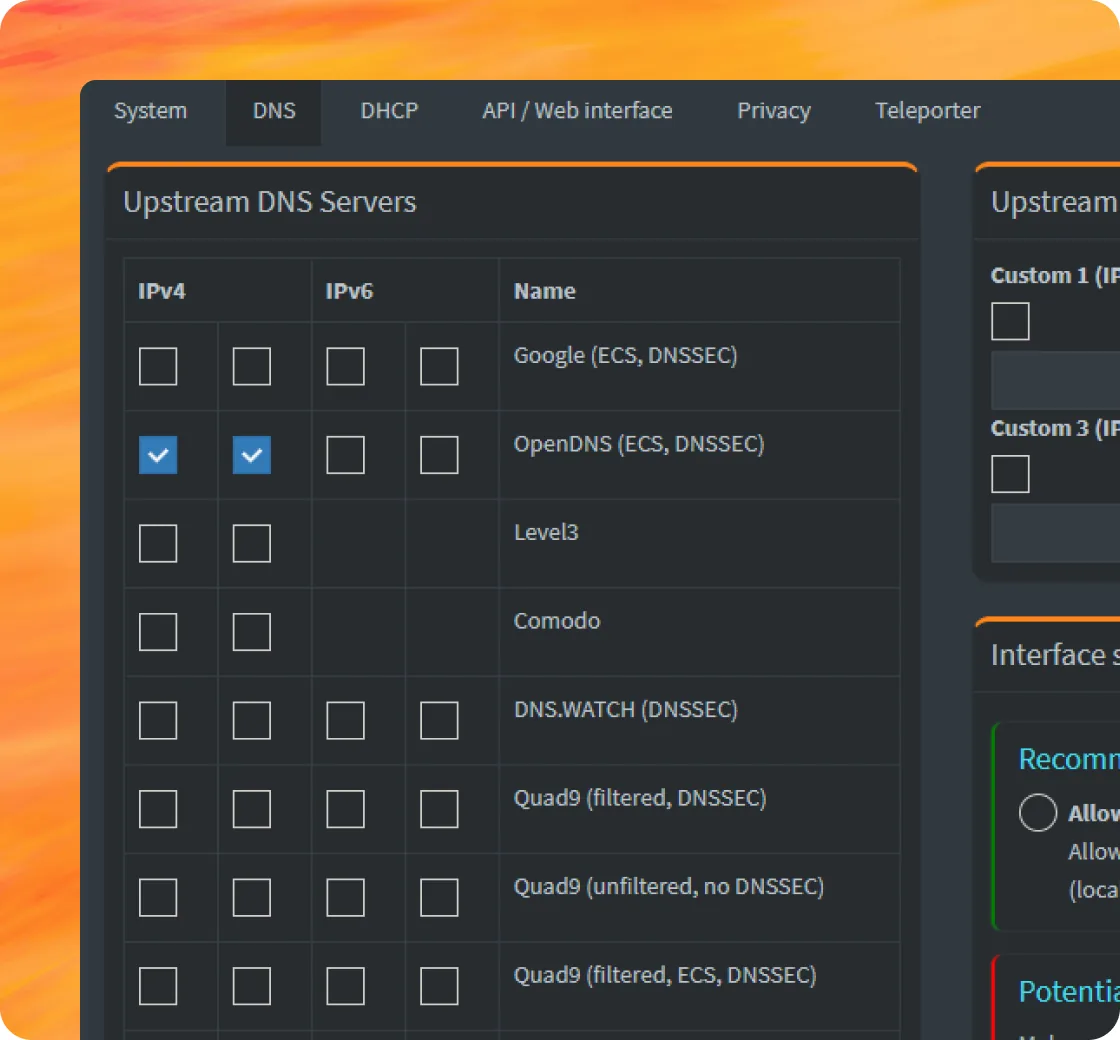Tick DNS.WATCH first IPv6 checkbox

345,721
